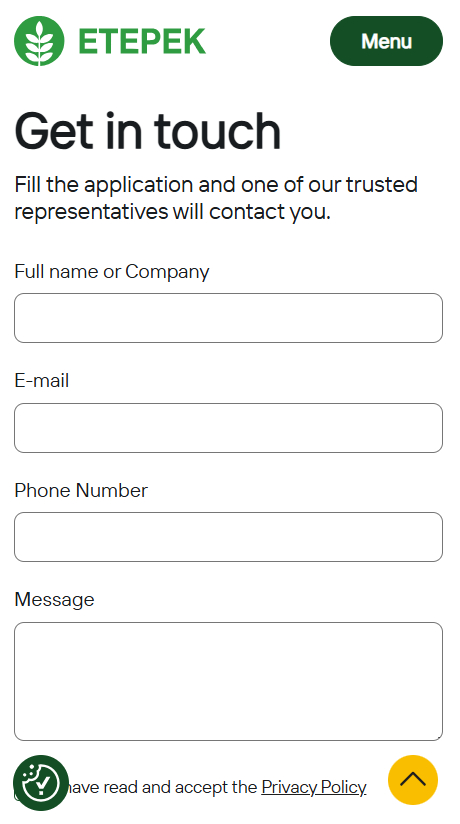Click the 'Phone Number' field label
Image resolution: width=460 pixels, height=824 pixels.
coord(81,490)
